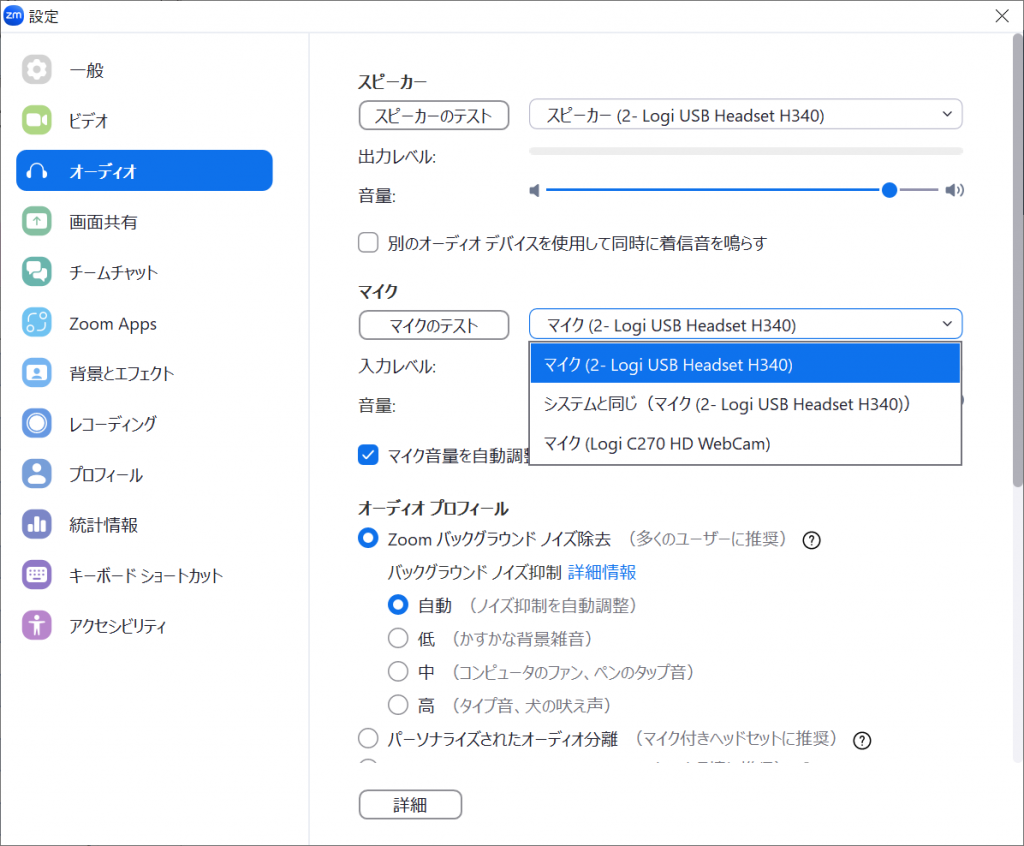Click マイクのテスト button
This screenshot has width=1024, height=846.
pos(434,325)
